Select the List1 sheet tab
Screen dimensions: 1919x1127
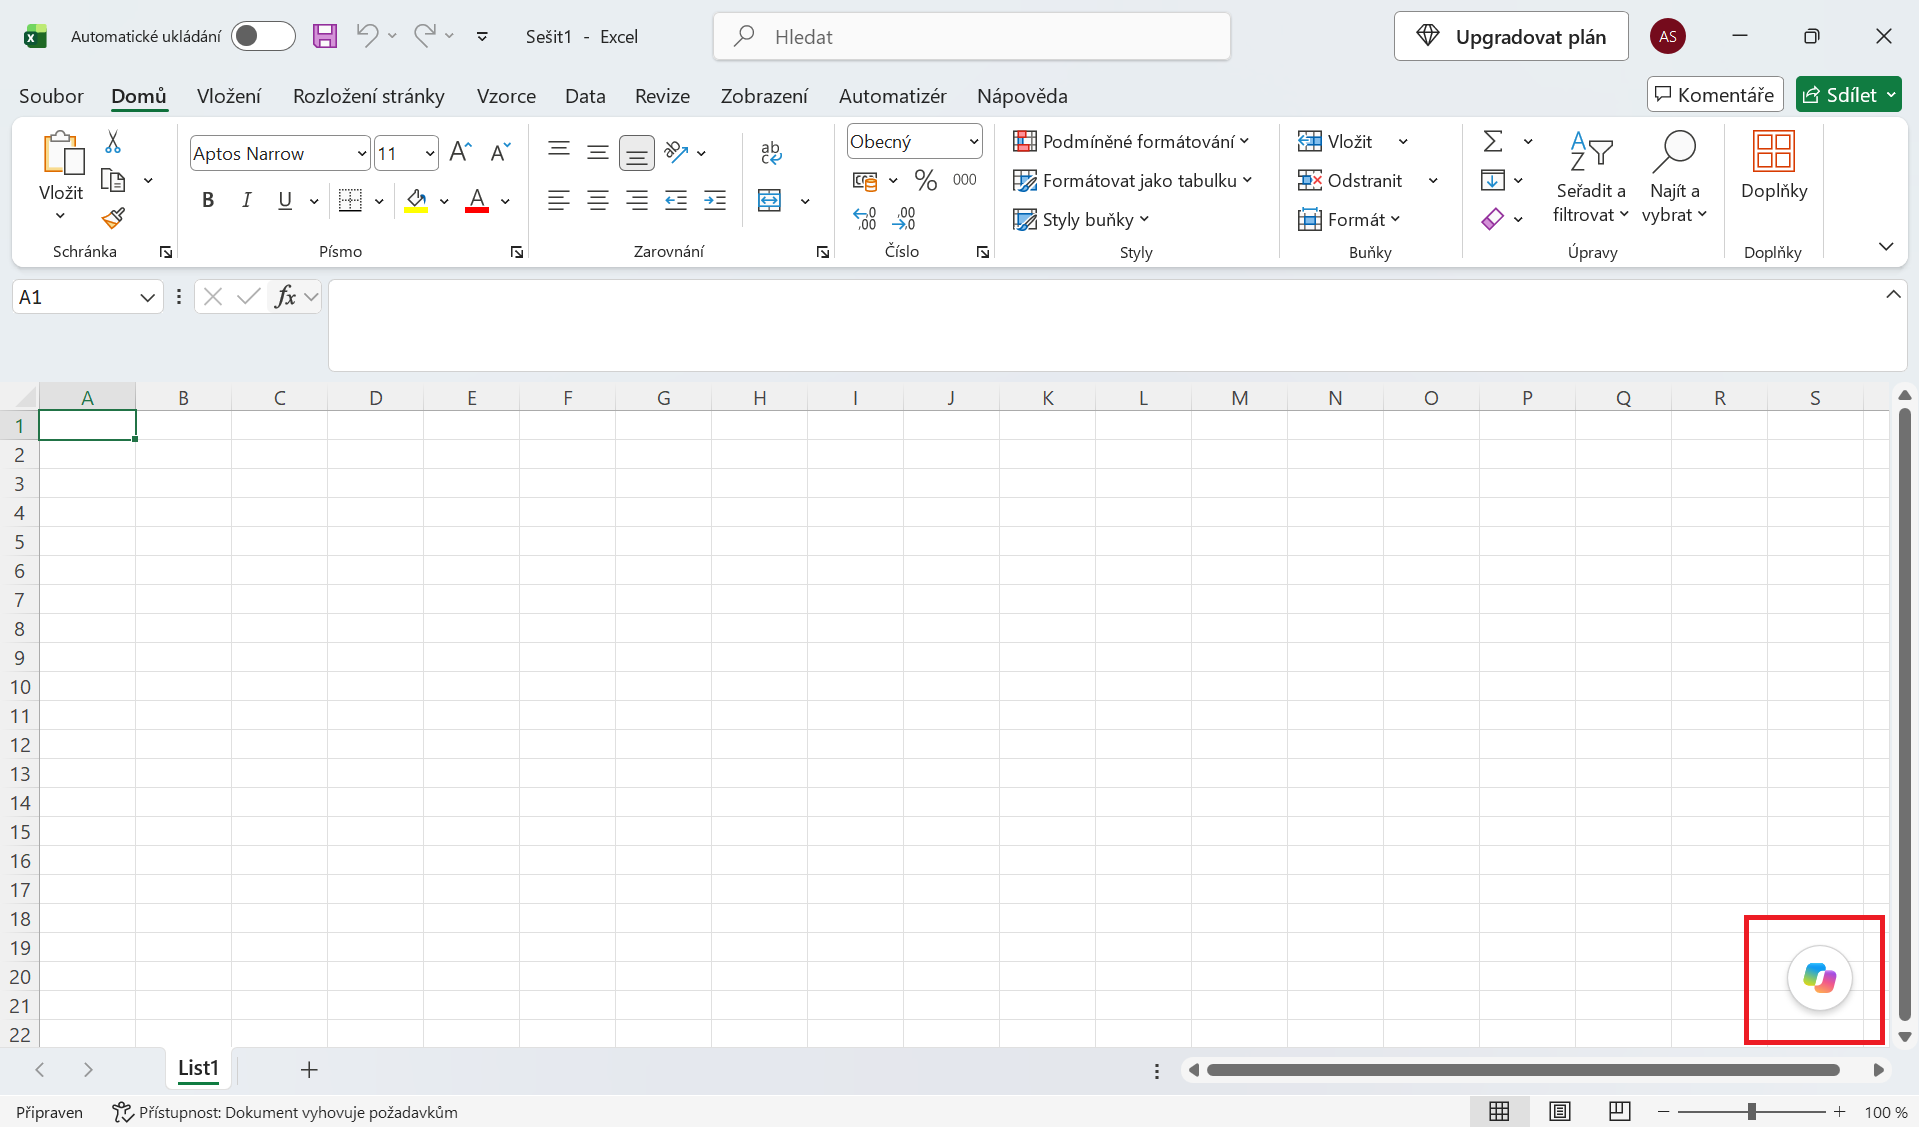(x=198, y=1068)
